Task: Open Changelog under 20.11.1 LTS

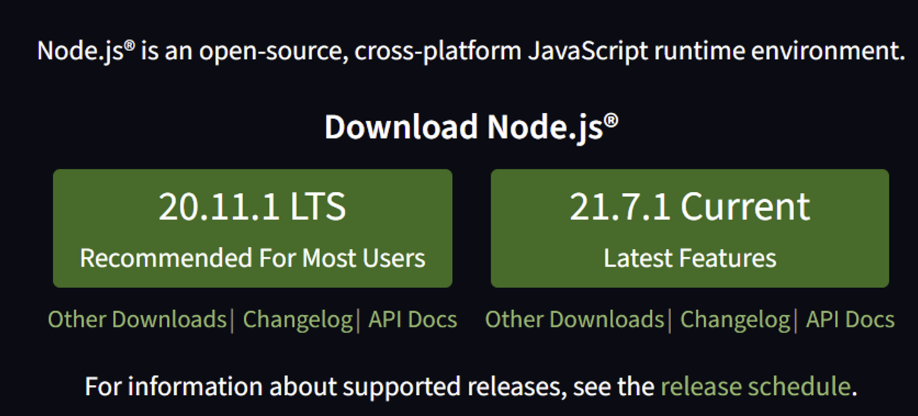Action: (297, 319)
